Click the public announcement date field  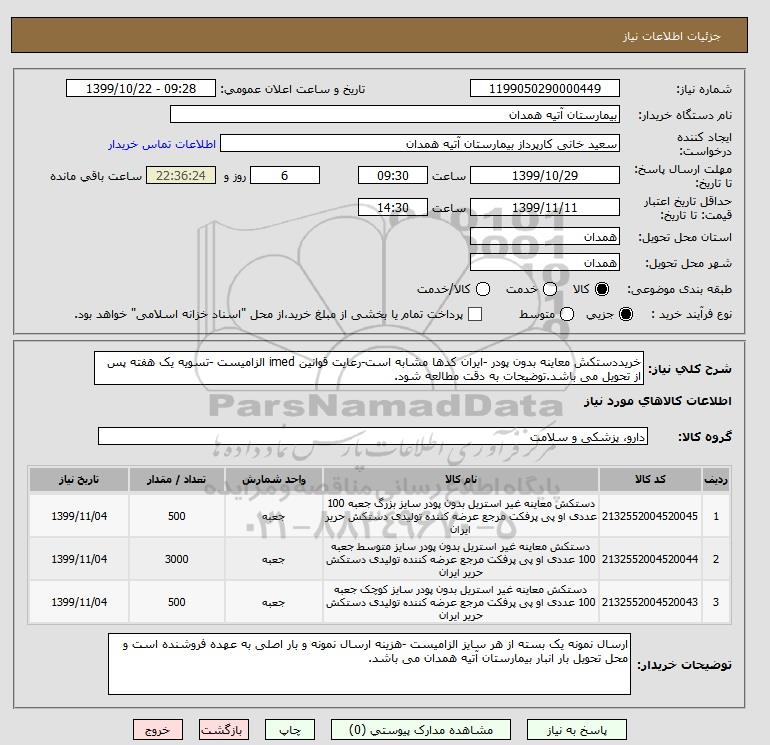point(141,88)
